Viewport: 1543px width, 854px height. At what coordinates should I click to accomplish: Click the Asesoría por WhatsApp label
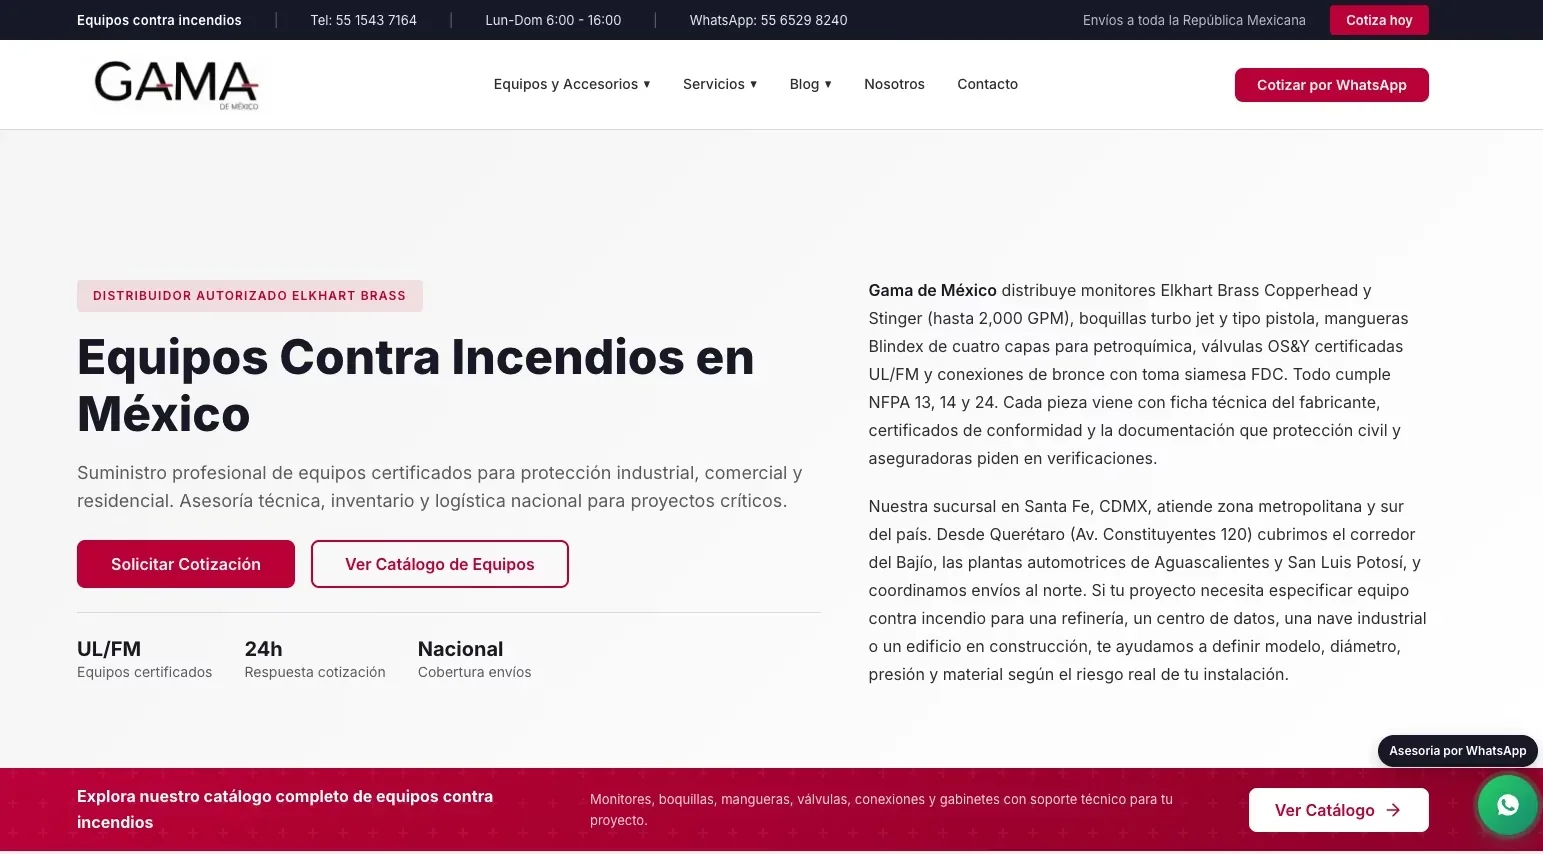pos(1457,751)
